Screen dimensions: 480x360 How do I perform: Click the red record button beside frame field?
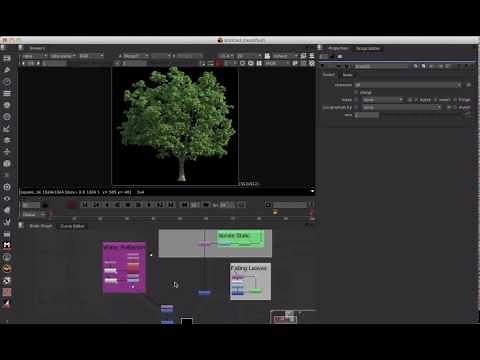click(72, 205)
